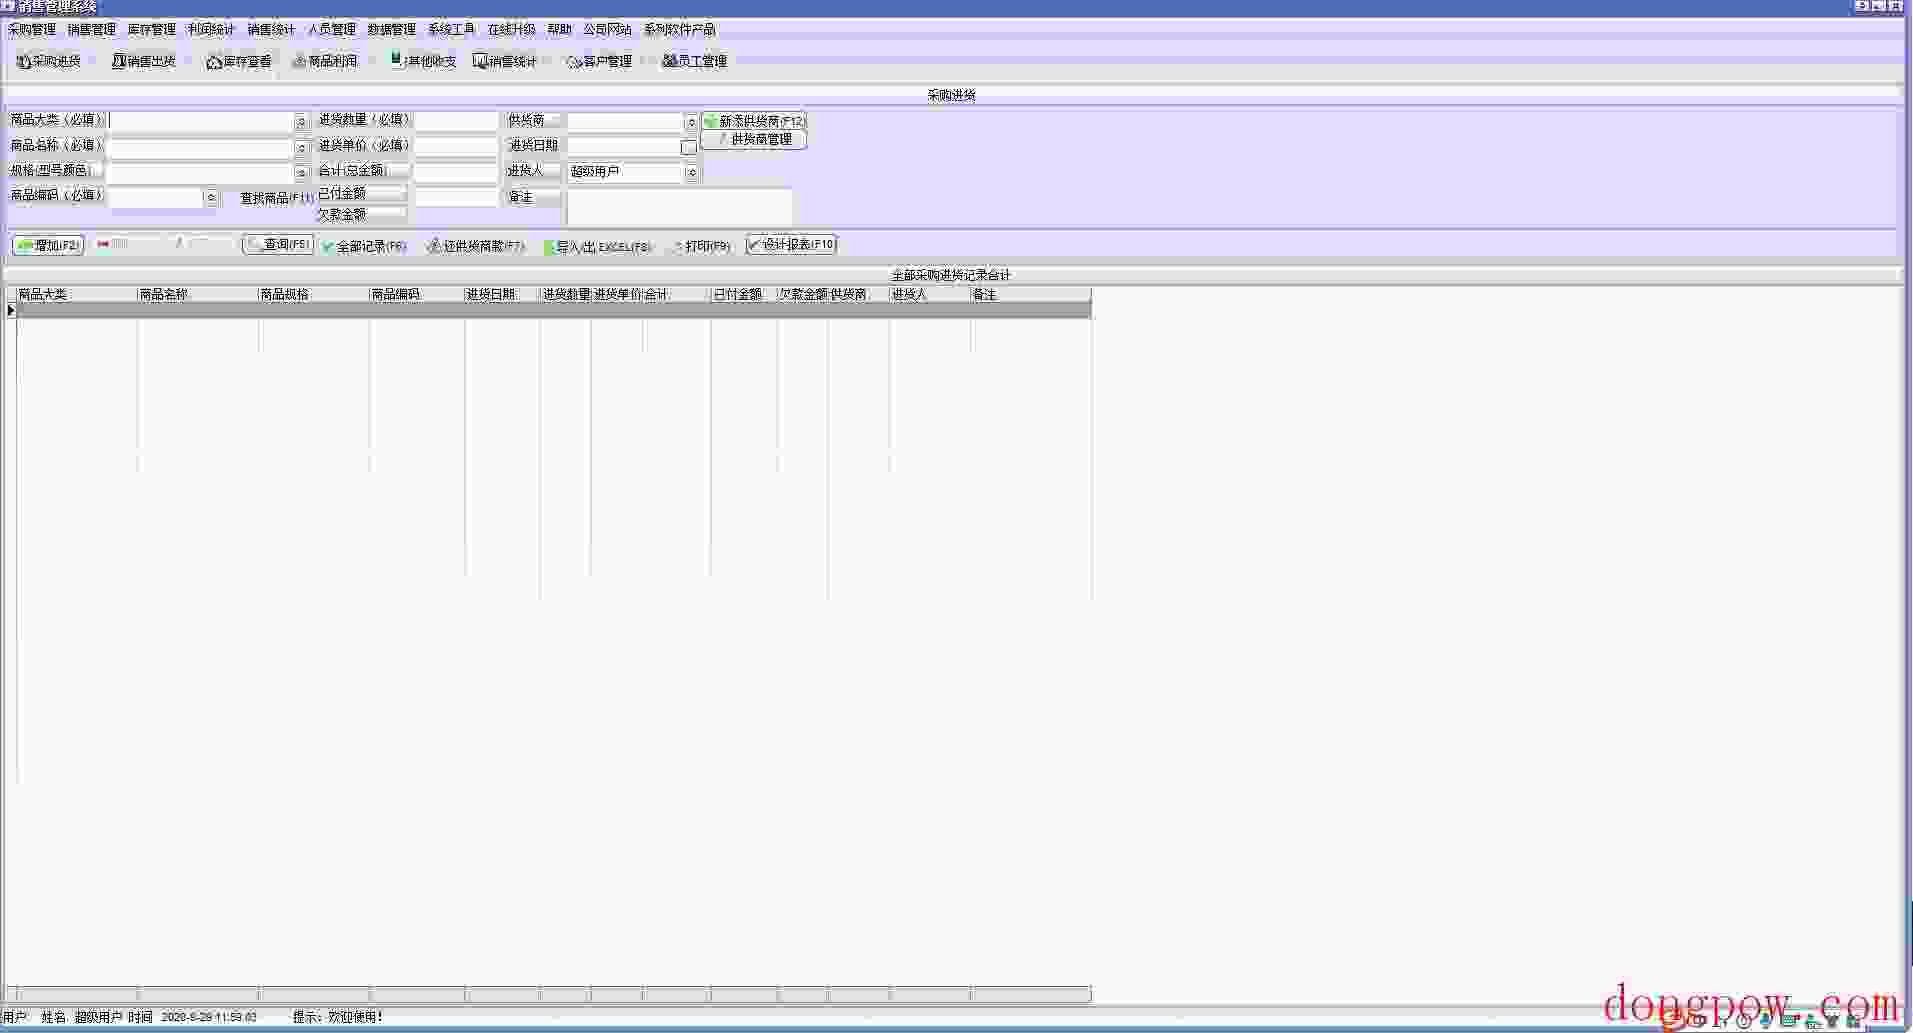This screenshot has width=1913, height=1033.
Task: Focus the 已付金额 paid amount field
Action: click(x=456, y=197)
